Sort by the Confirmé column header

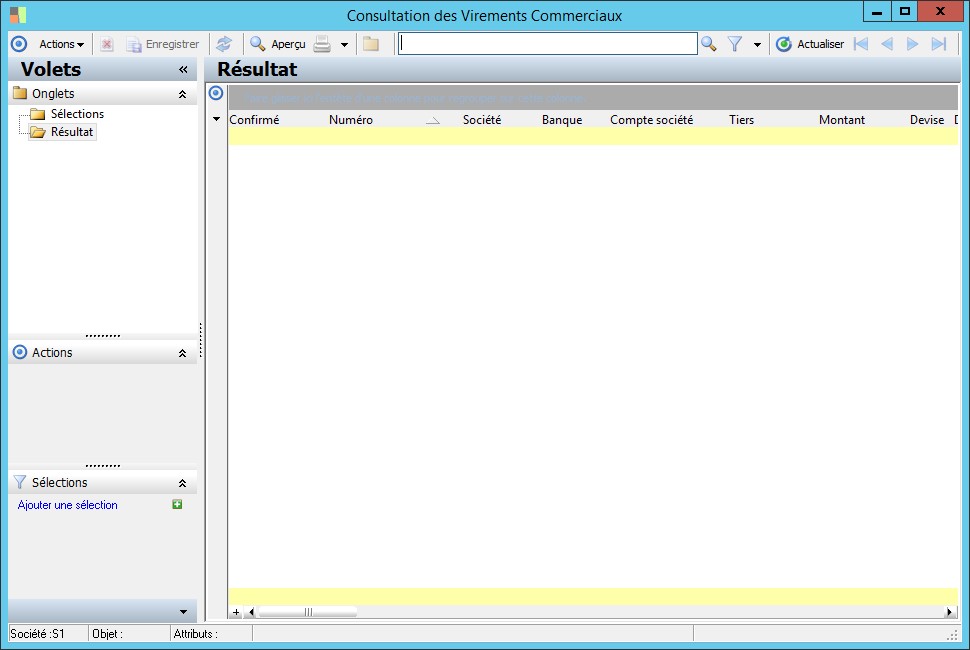254,119
